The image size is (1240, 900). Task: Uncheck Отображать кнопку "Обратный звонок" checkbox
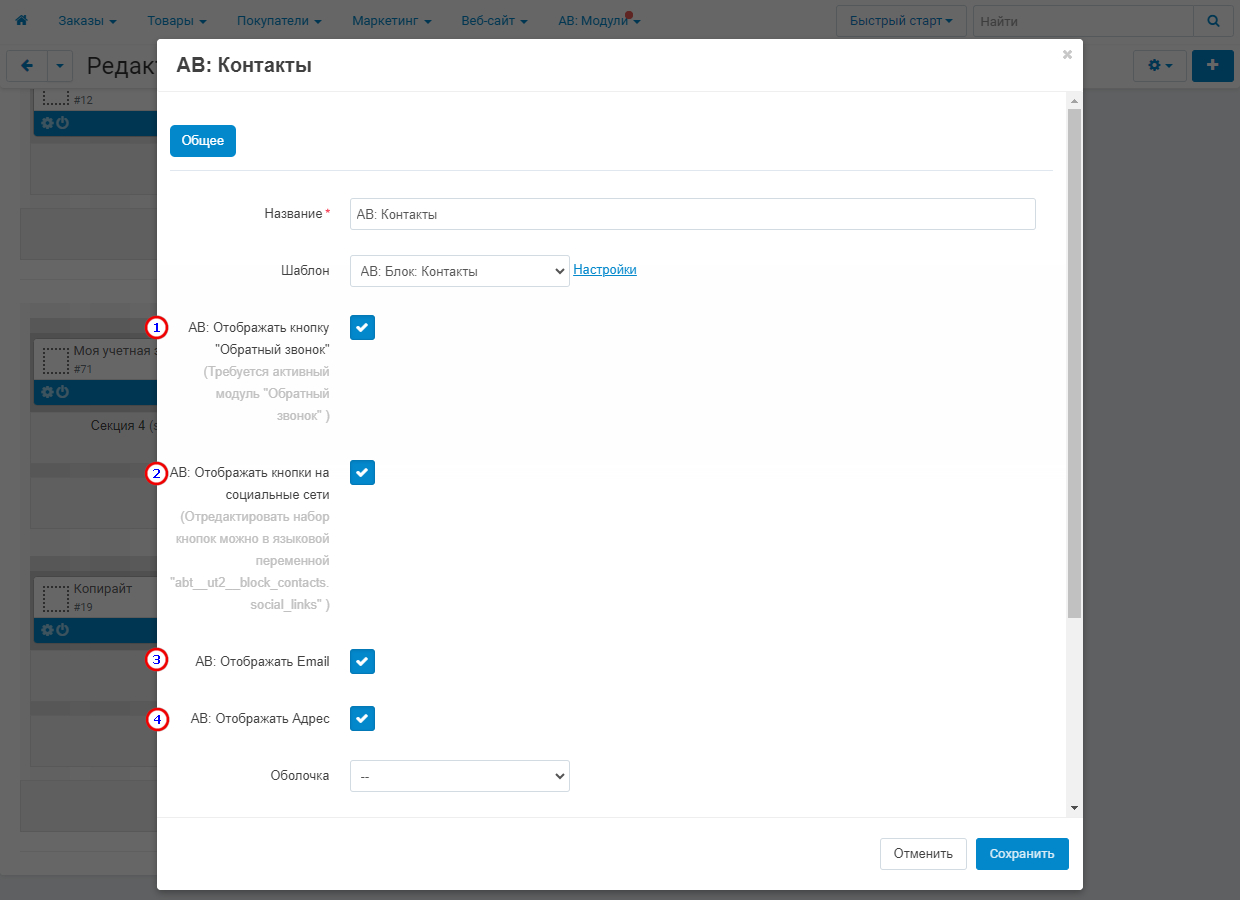tap(362, 327)
